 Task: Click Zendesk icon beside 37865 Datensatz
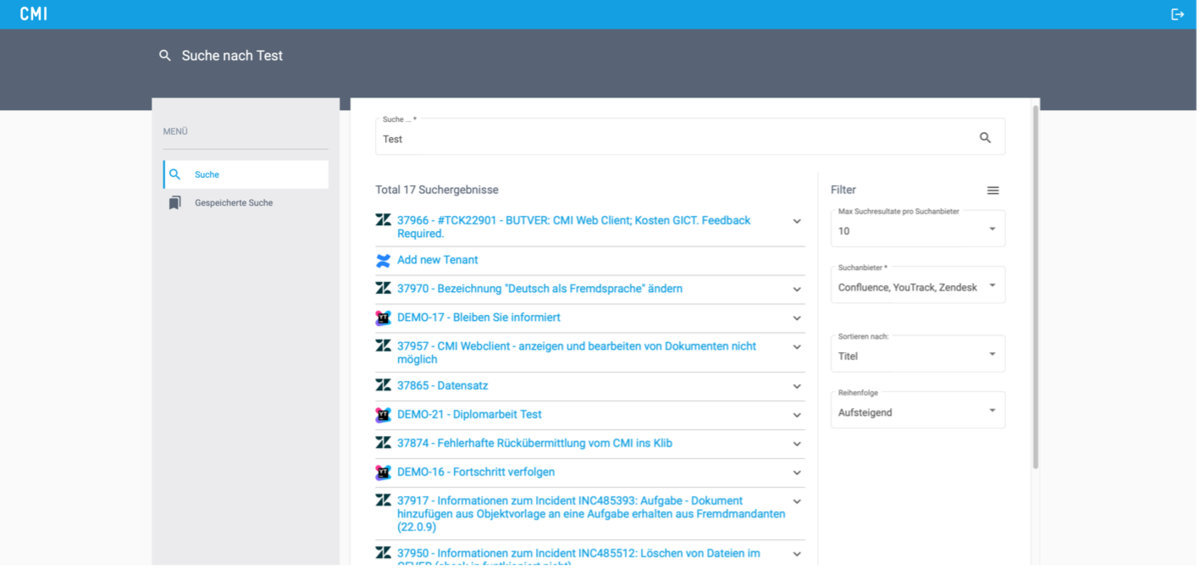pos(383,385)
